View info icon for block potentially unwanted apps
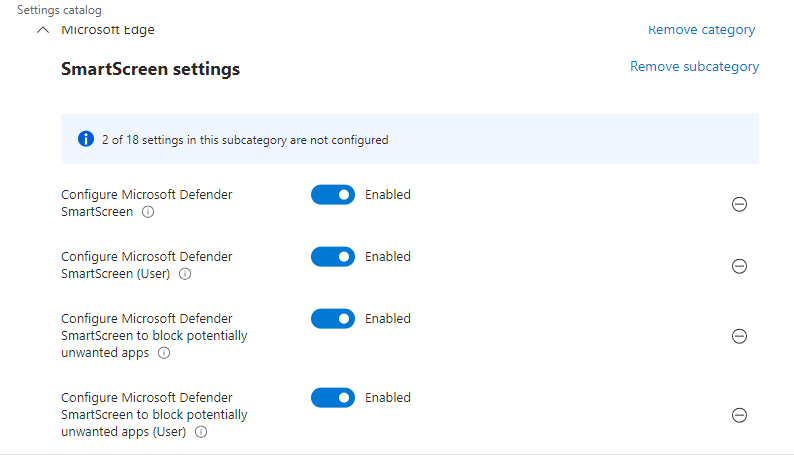794x467 pixels. 164,353
